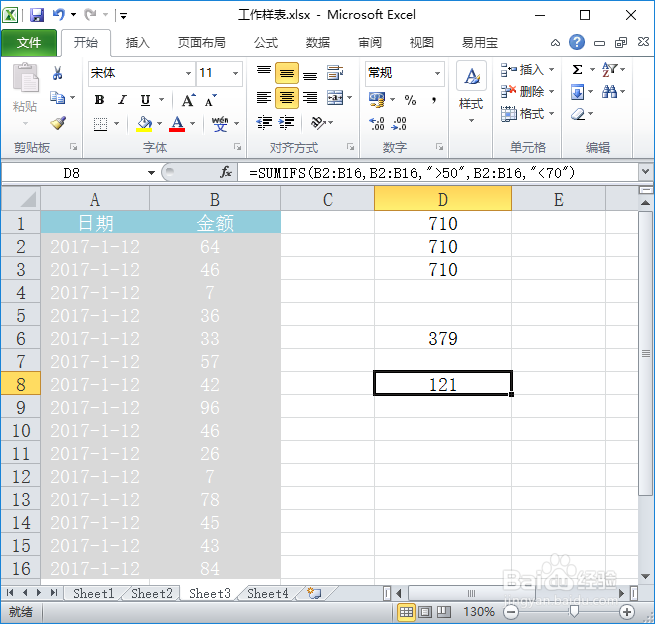Click the AutoSum sigma icon
The image size is (655, 624).
pyautogui.click(x=577, y=69)
